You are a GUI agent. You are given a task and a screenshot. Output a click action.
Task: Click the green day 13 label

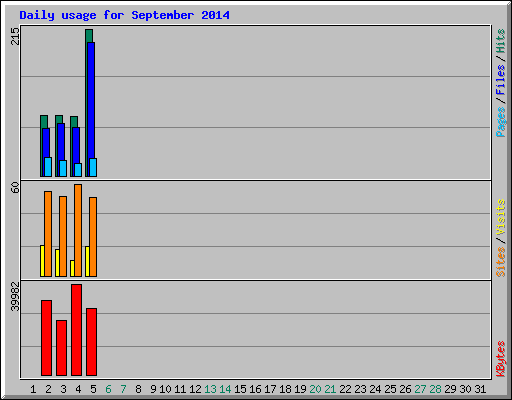pyautogui.click(x=210, y=389)
